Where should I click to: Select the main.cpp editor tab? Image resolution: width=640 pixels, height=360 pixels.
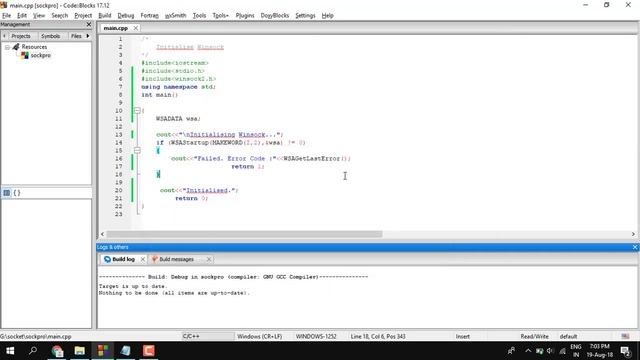point(116,28)
